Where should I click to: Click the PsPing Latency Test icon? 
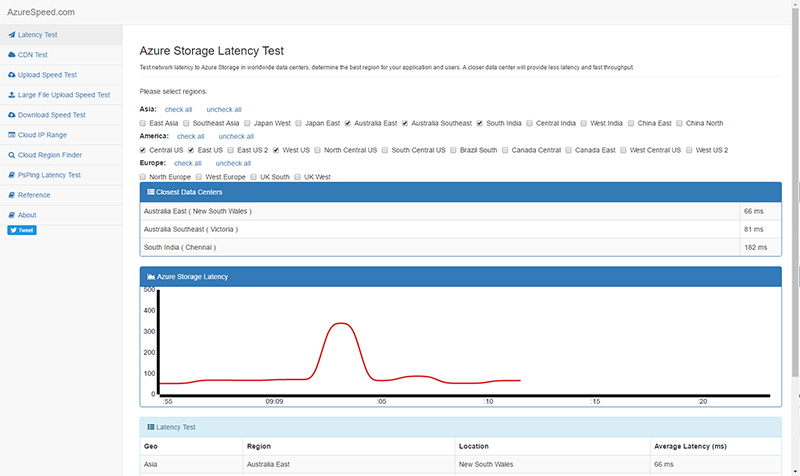pyautogui.click(x=11, y=175)
